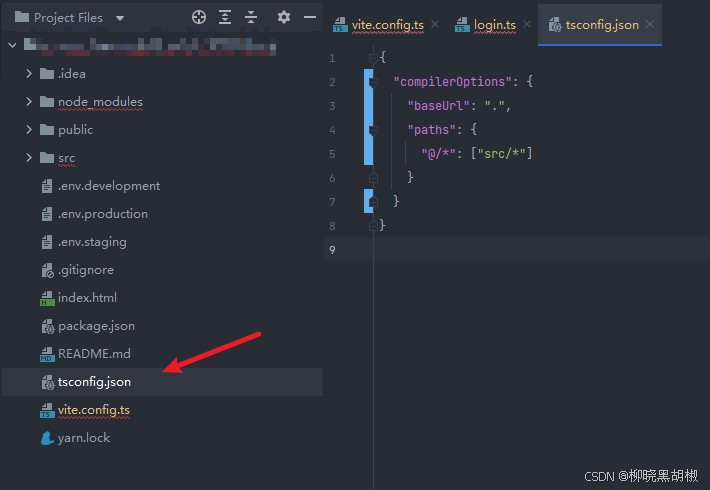Open package.json in the project tree
This screenshot has width=710, height=490.
pos(96,326)
